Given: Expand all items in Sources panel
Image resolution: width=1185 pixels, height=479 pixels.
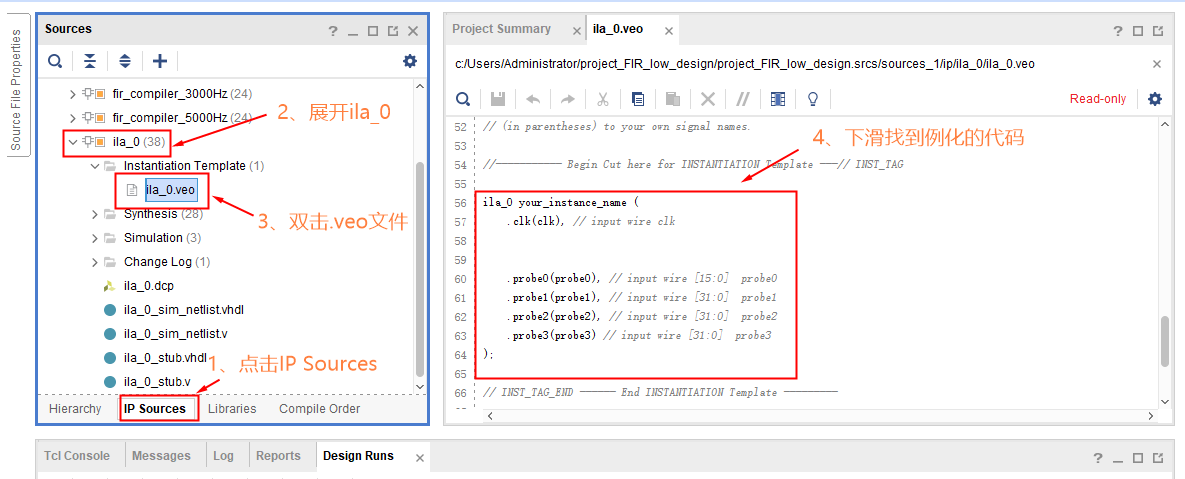Looking at the screenshot, I should tap(125, 61).
